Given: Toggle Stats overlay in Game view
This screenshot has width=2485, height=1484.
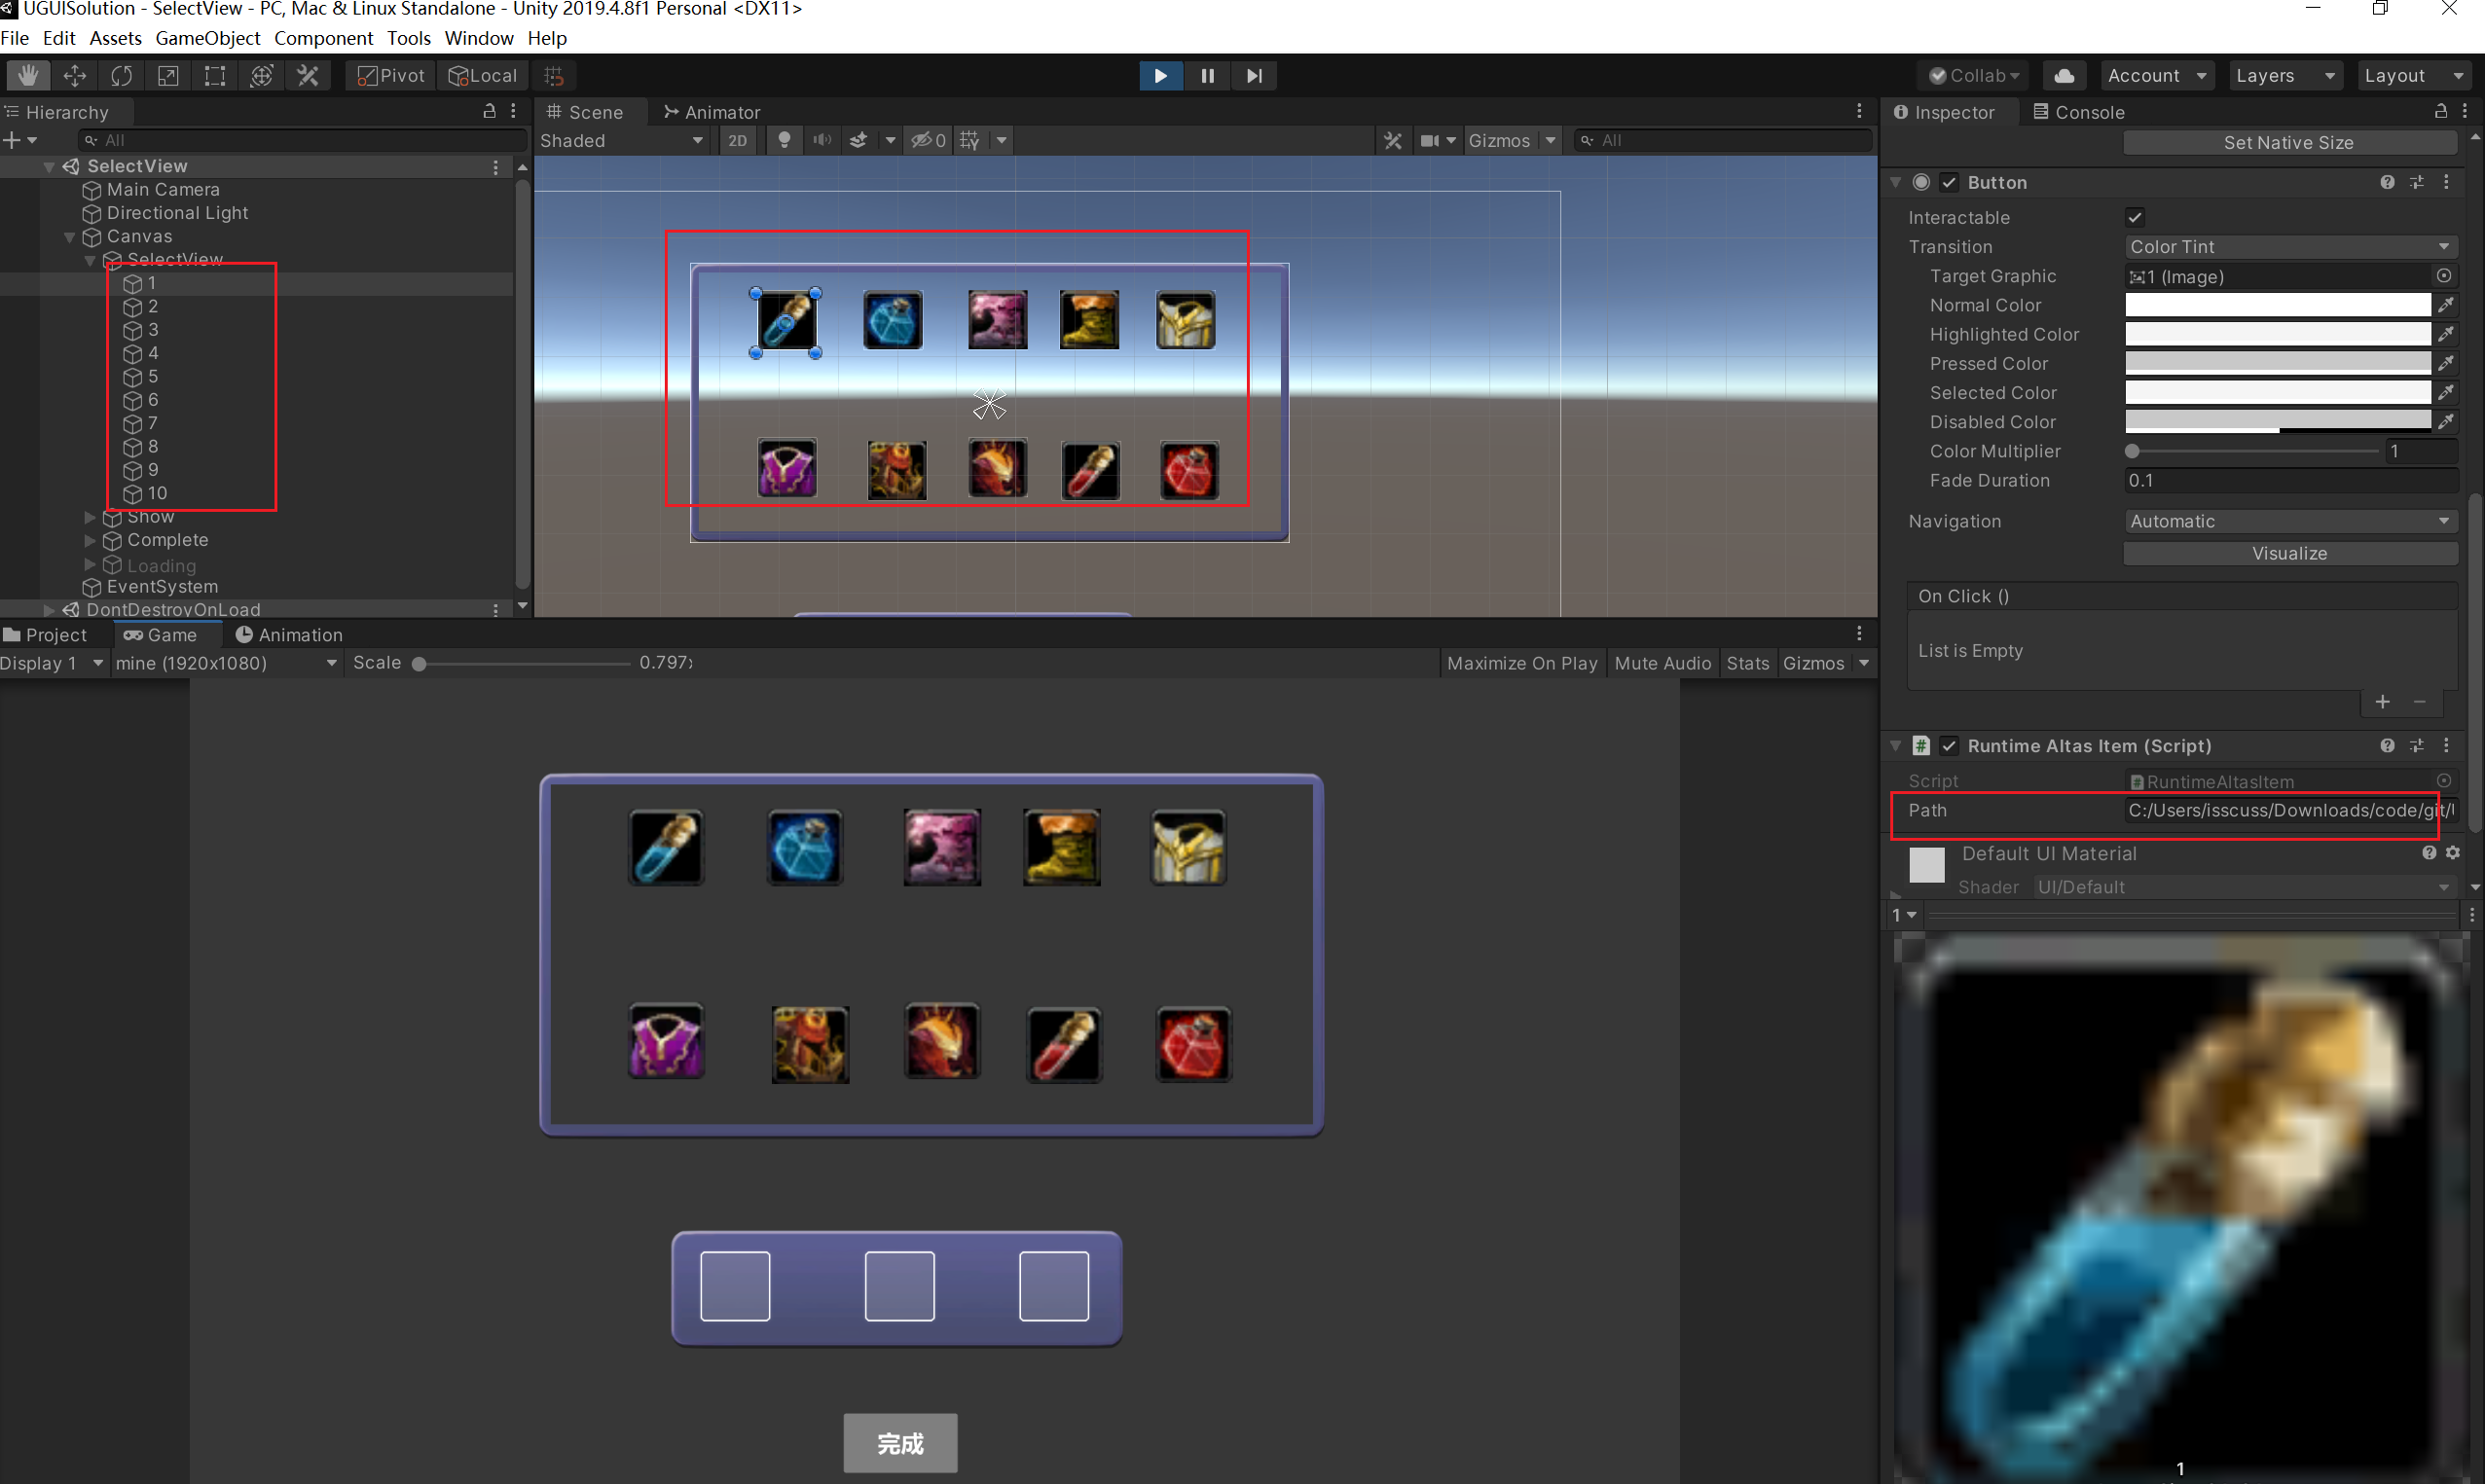Looking at the screenshot, I should point(1747,663).
